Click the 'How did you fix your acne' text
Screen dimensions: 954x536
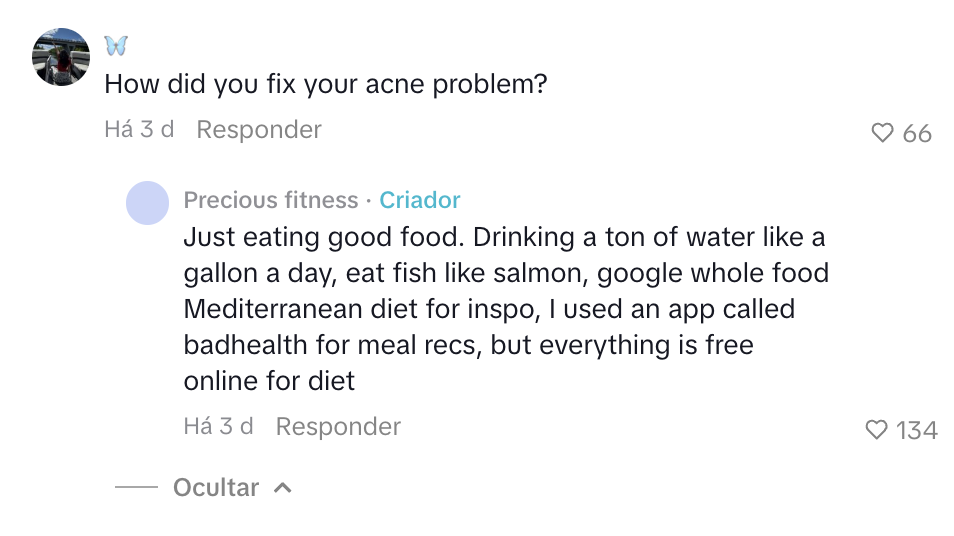tap(326, 84)
